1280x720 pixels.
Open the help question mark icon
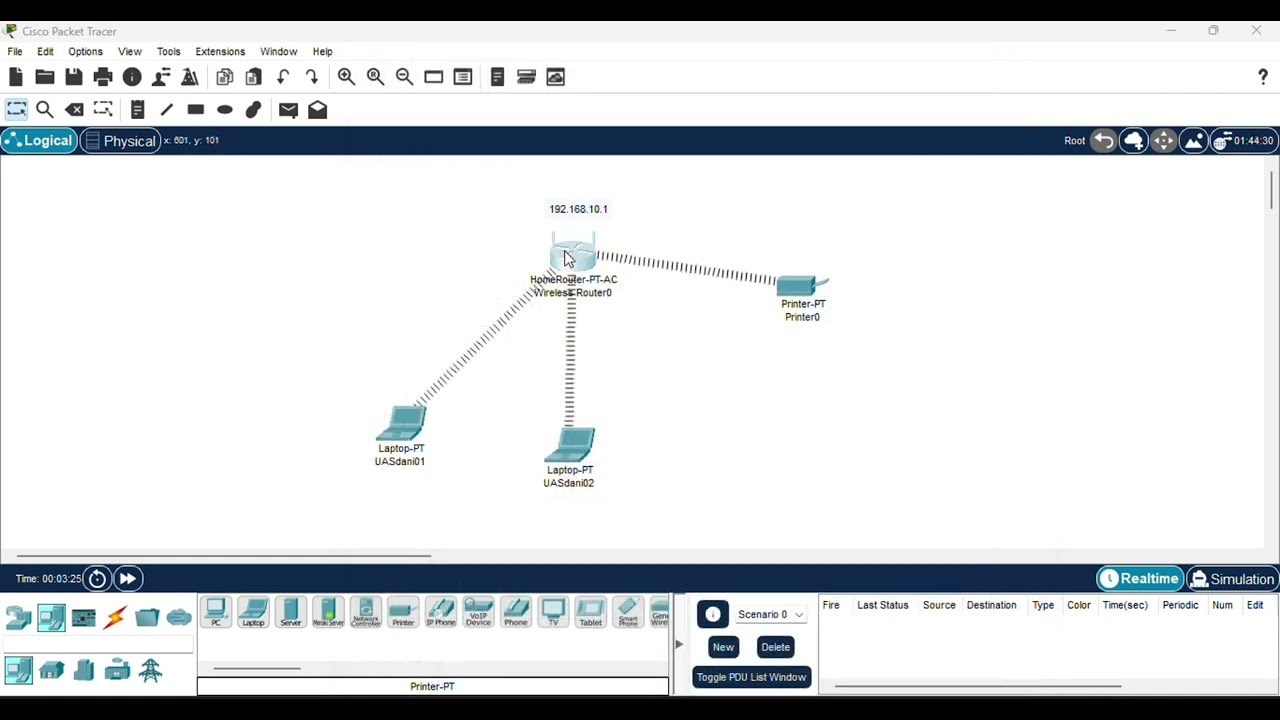pyautogui.click(x=1262, y=77)
